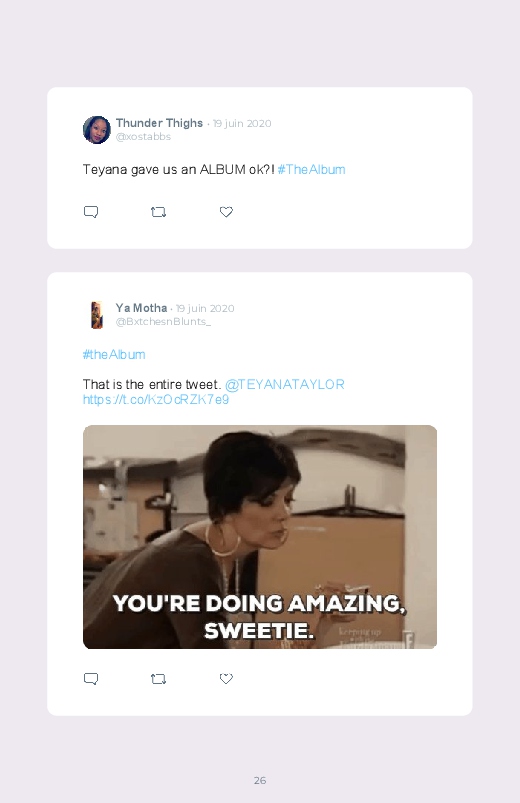Retweet the Ya Motha tweet
The height and width of the screenshot is (803, 520).
(x=158, y=679)
